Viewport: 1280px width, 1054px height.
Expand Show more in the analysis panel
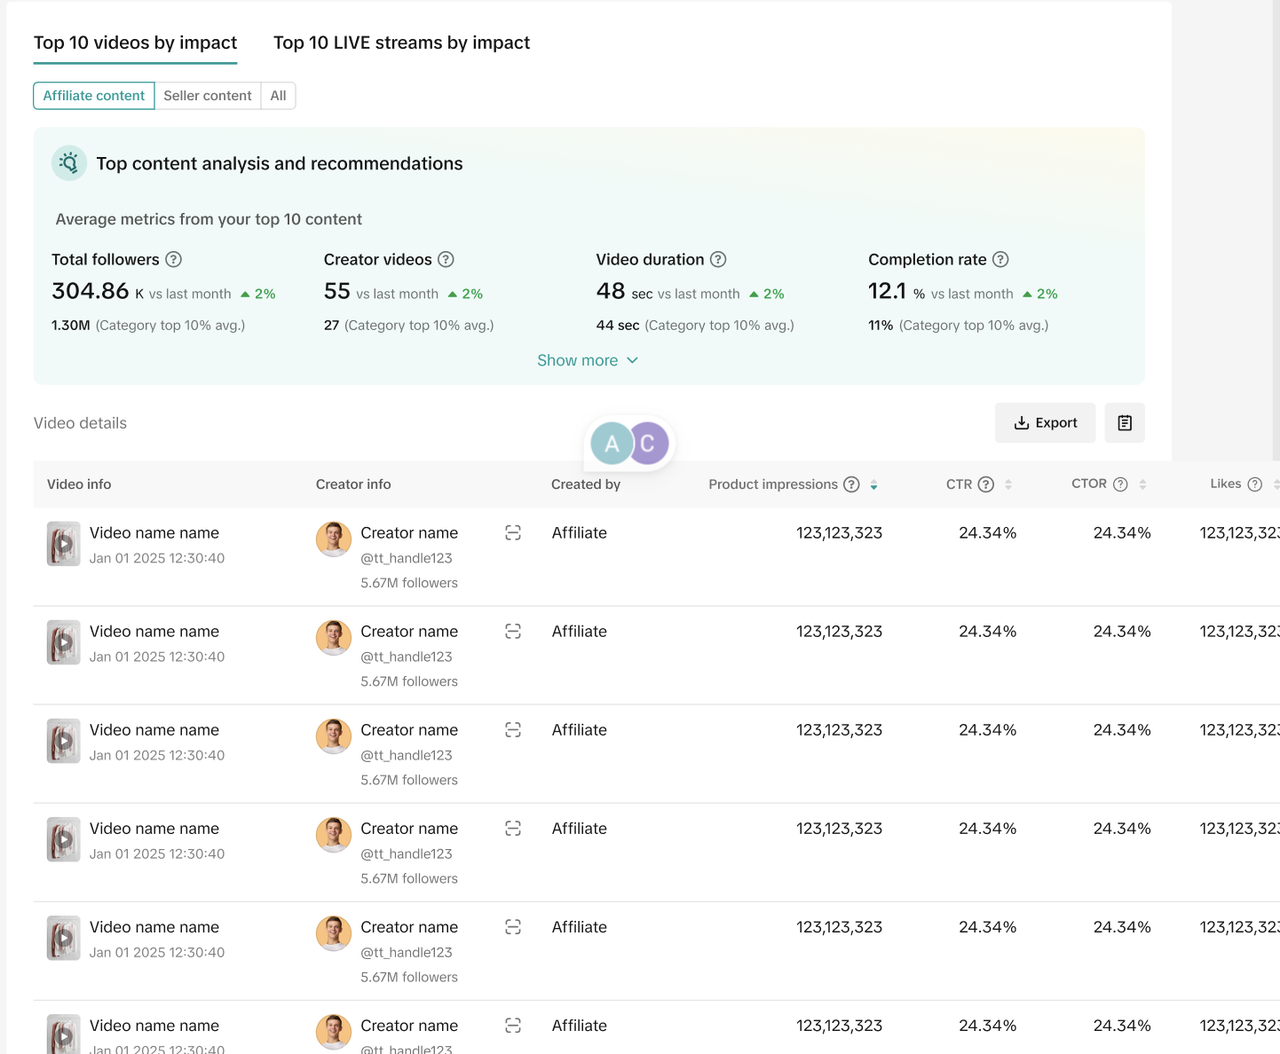tap(587, 361)
